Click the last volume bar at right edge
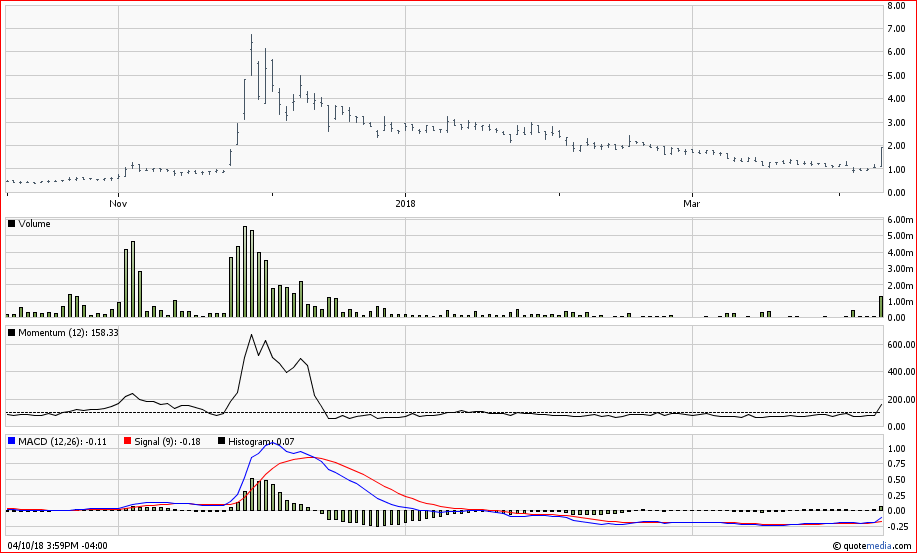 (881, 307)
